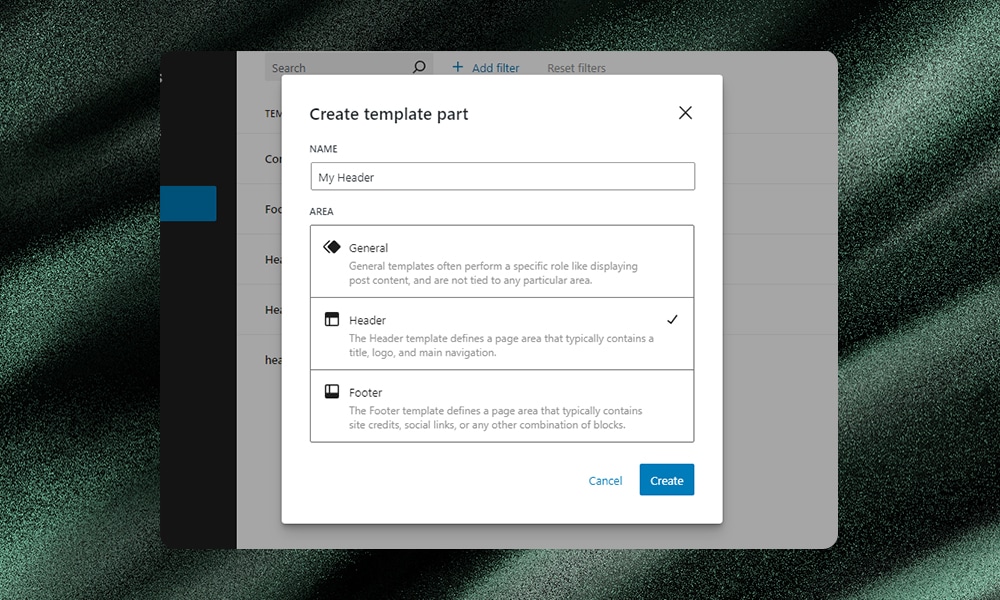Click the plus icon beside Add filter
This screenshot has width=1000, height=600.
click(458, 67)
